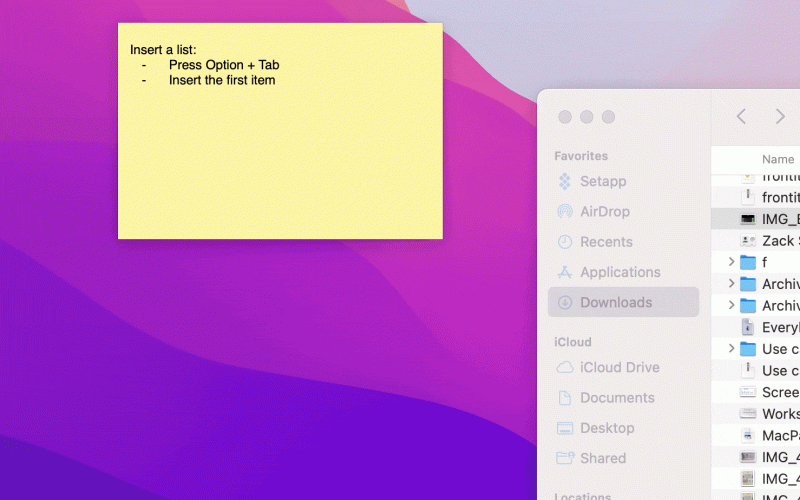
Task: Open Applications using its sidebar icon
Action: [x=564, y=272]
